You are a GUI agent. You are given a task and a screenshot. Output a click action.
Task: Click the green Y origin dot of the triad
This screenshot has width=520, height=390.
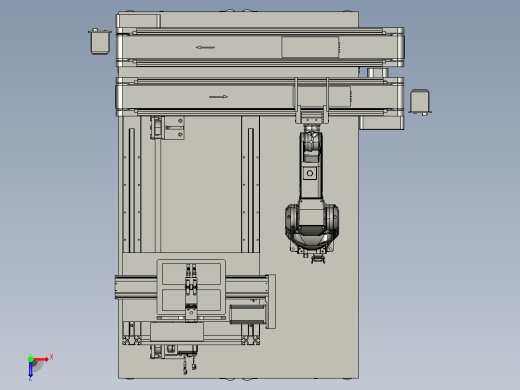pyautogui.click(x=30, y=359)
